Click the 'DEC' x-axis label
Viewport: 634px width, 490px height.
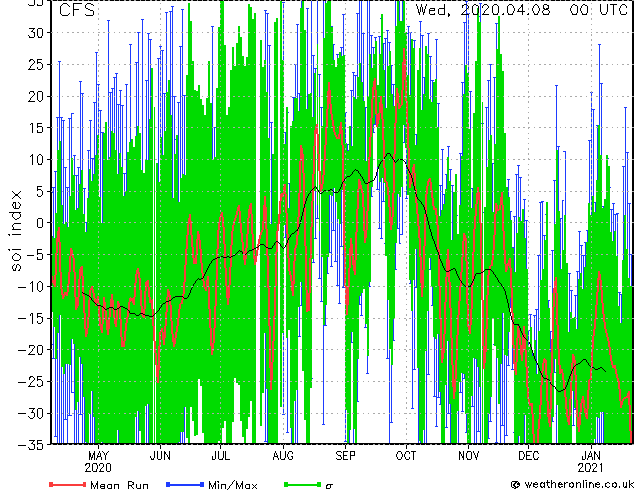(x=529, y=456)
